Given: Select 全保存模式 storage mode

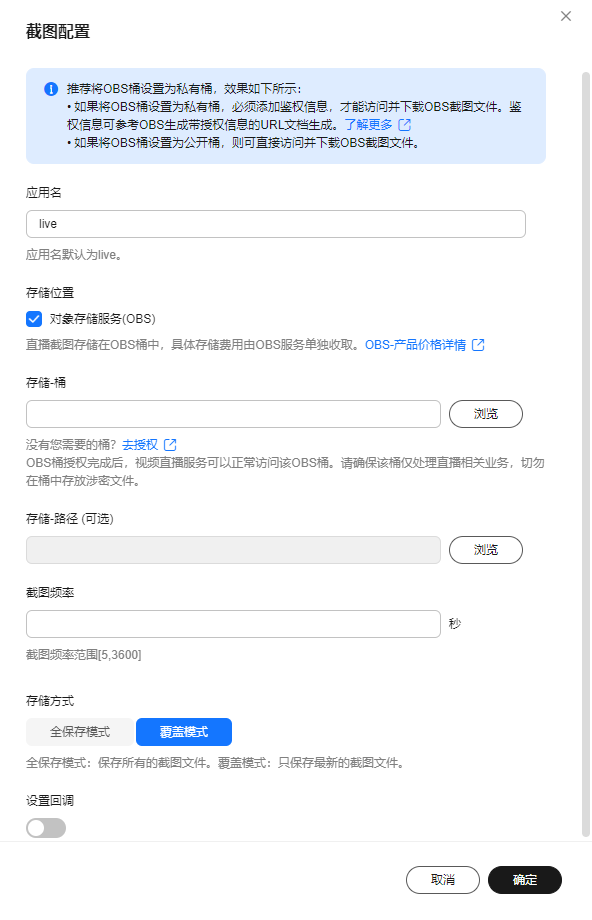Looking at the screenshot, I should (x=80, y=732).
